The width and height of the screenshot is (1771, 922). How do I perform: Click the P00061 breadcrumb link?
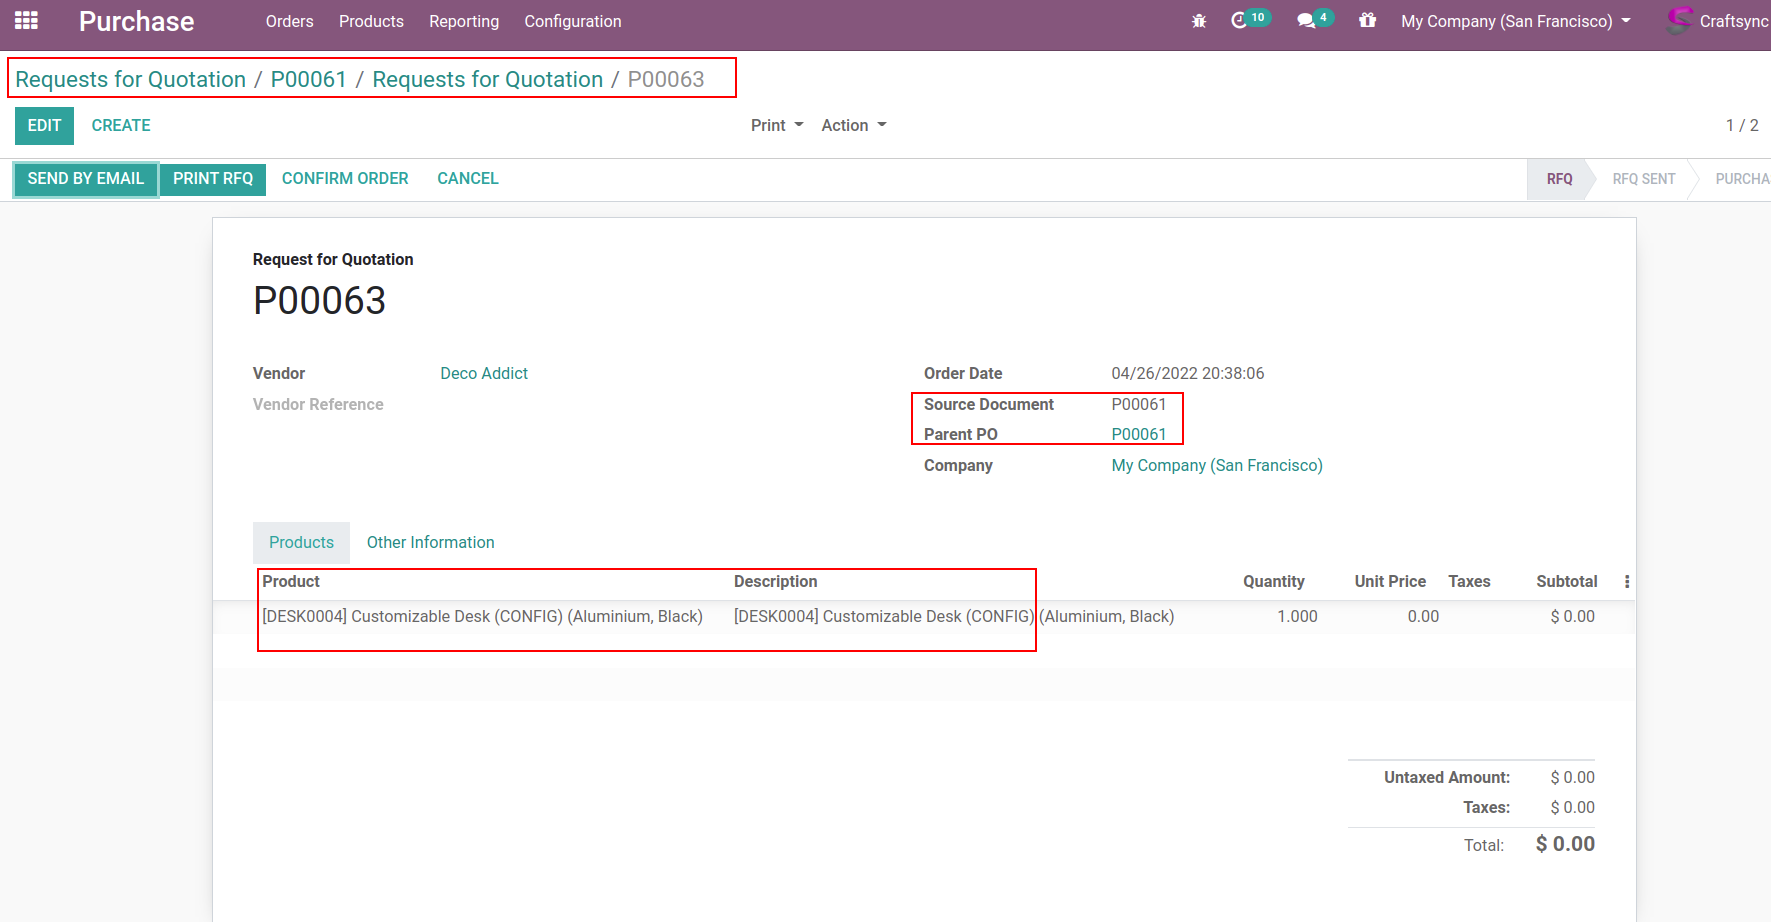[x=308, y=79]
